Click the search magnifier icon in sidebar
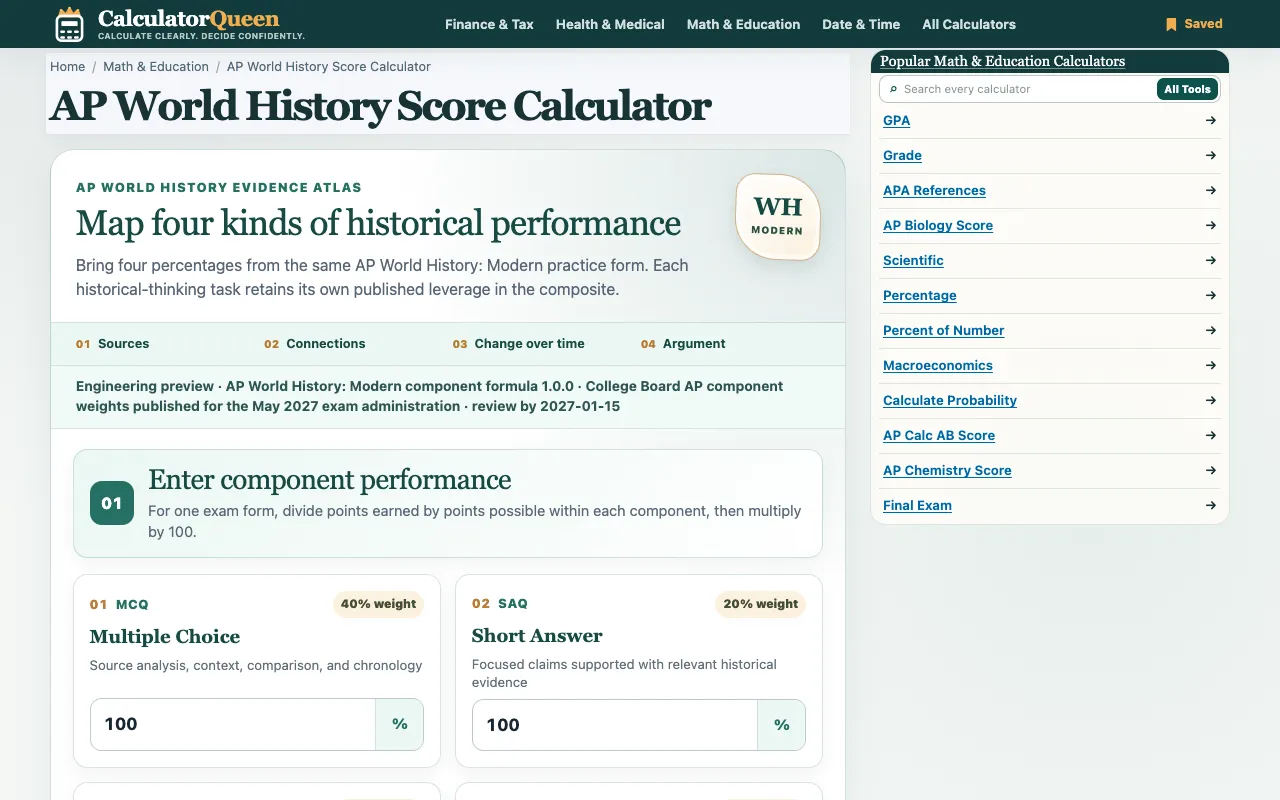This screenshot has width=1280, height=800. [x=893, y=89]
